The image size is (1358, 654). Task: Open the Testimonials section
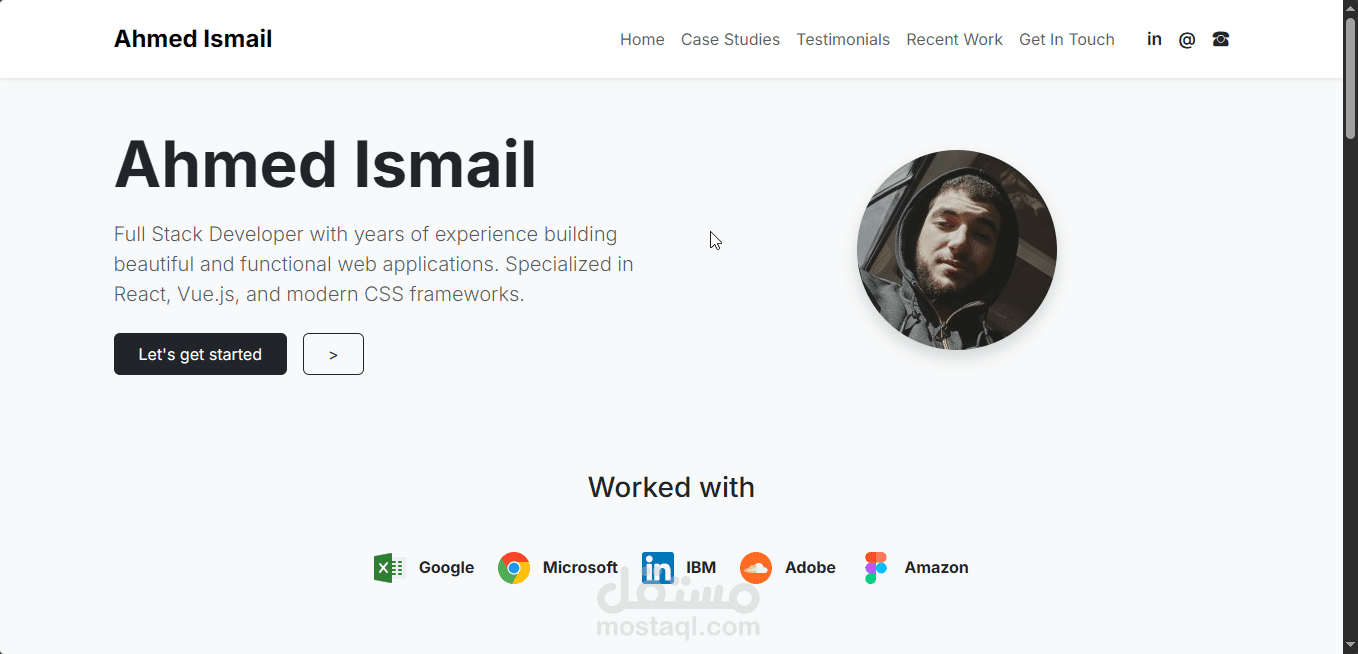(843, 39)
